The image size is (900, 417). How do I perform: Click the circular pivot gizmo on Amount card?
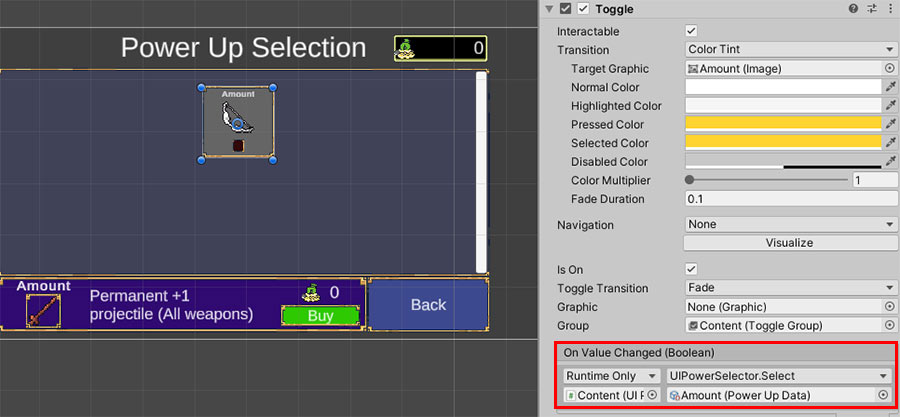238,123
